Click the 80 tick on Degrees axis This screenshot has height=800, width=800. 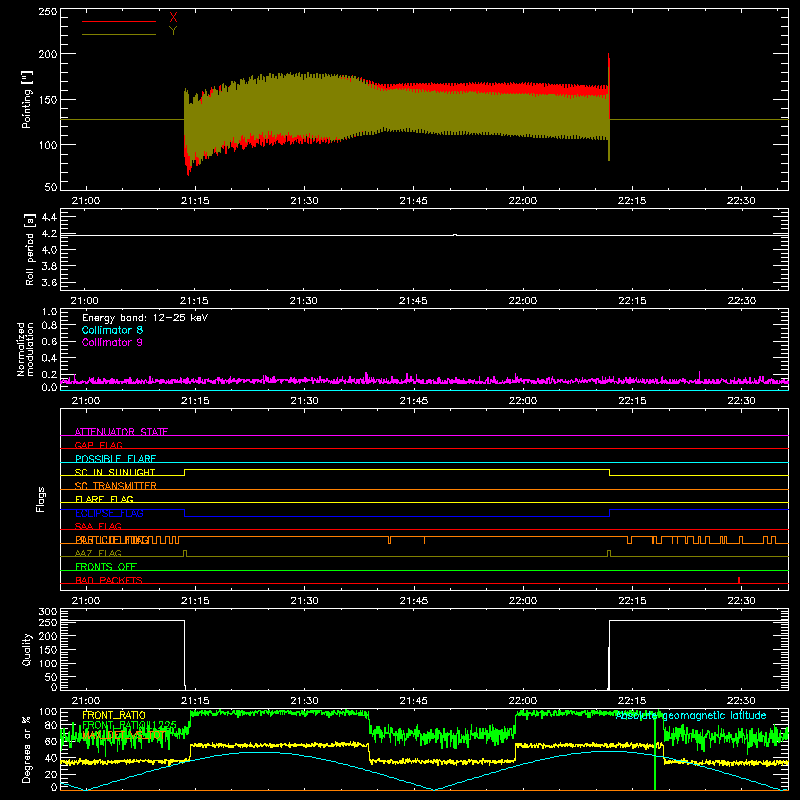coord(51,725)
